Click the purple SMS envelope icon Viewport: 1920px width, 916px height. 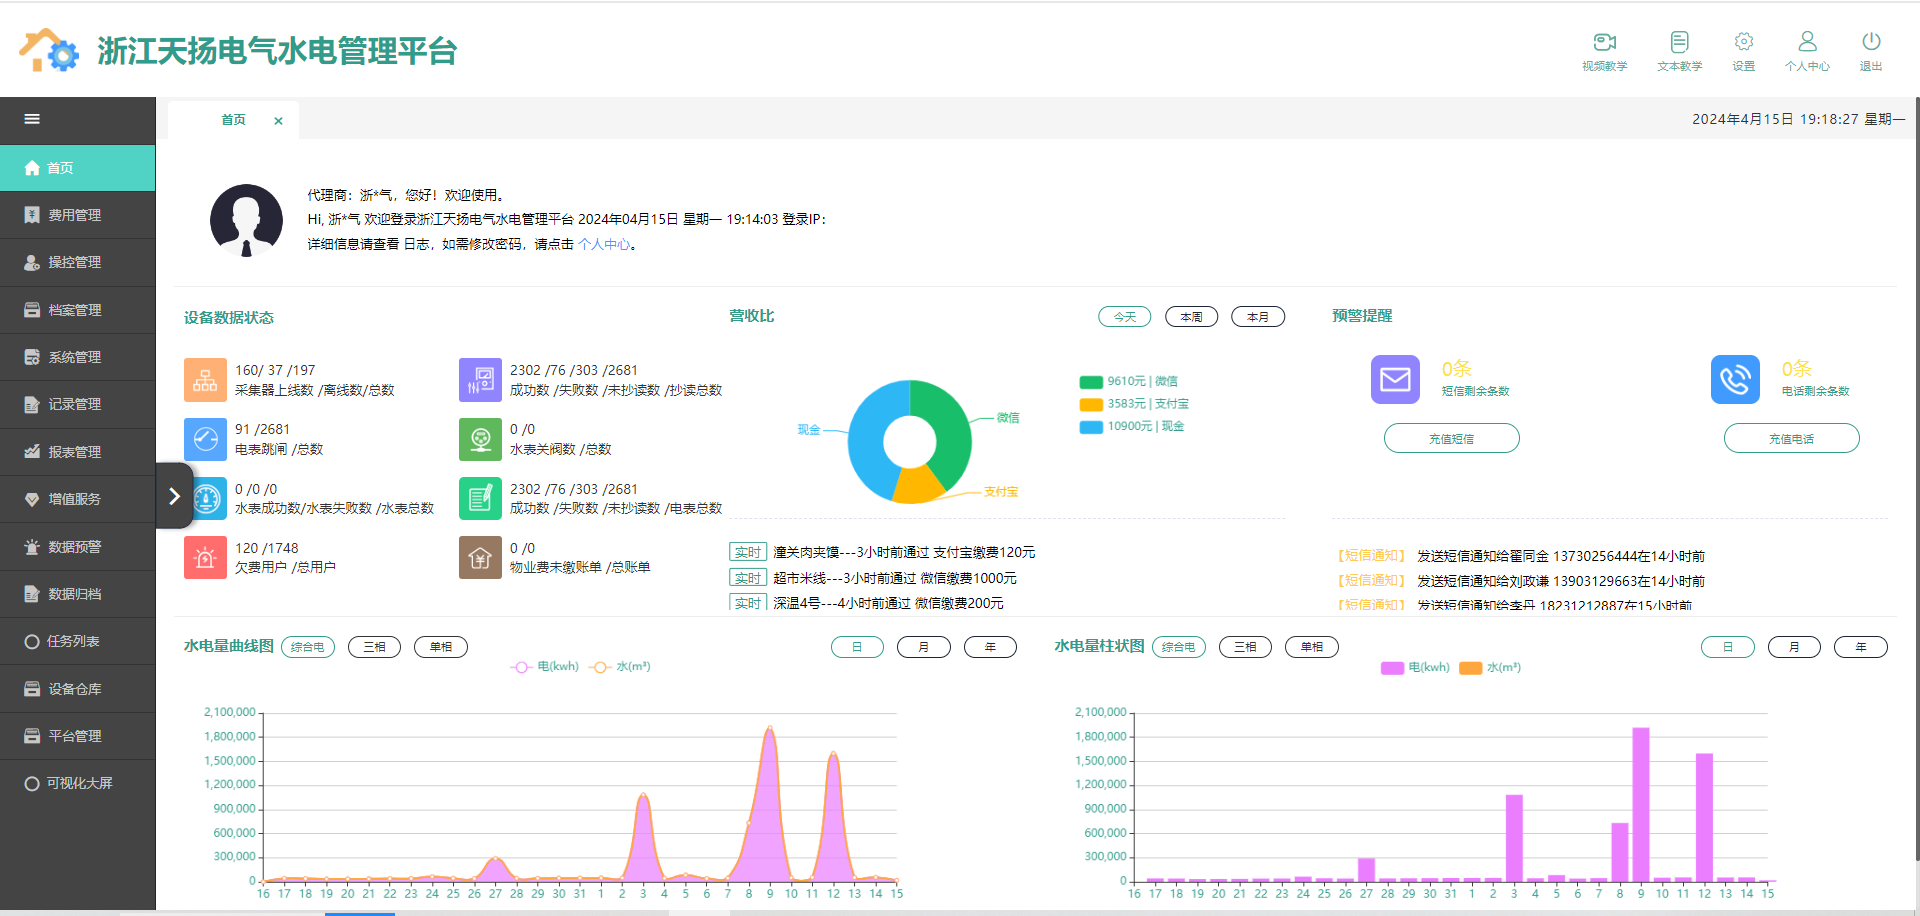point(1395,380)
